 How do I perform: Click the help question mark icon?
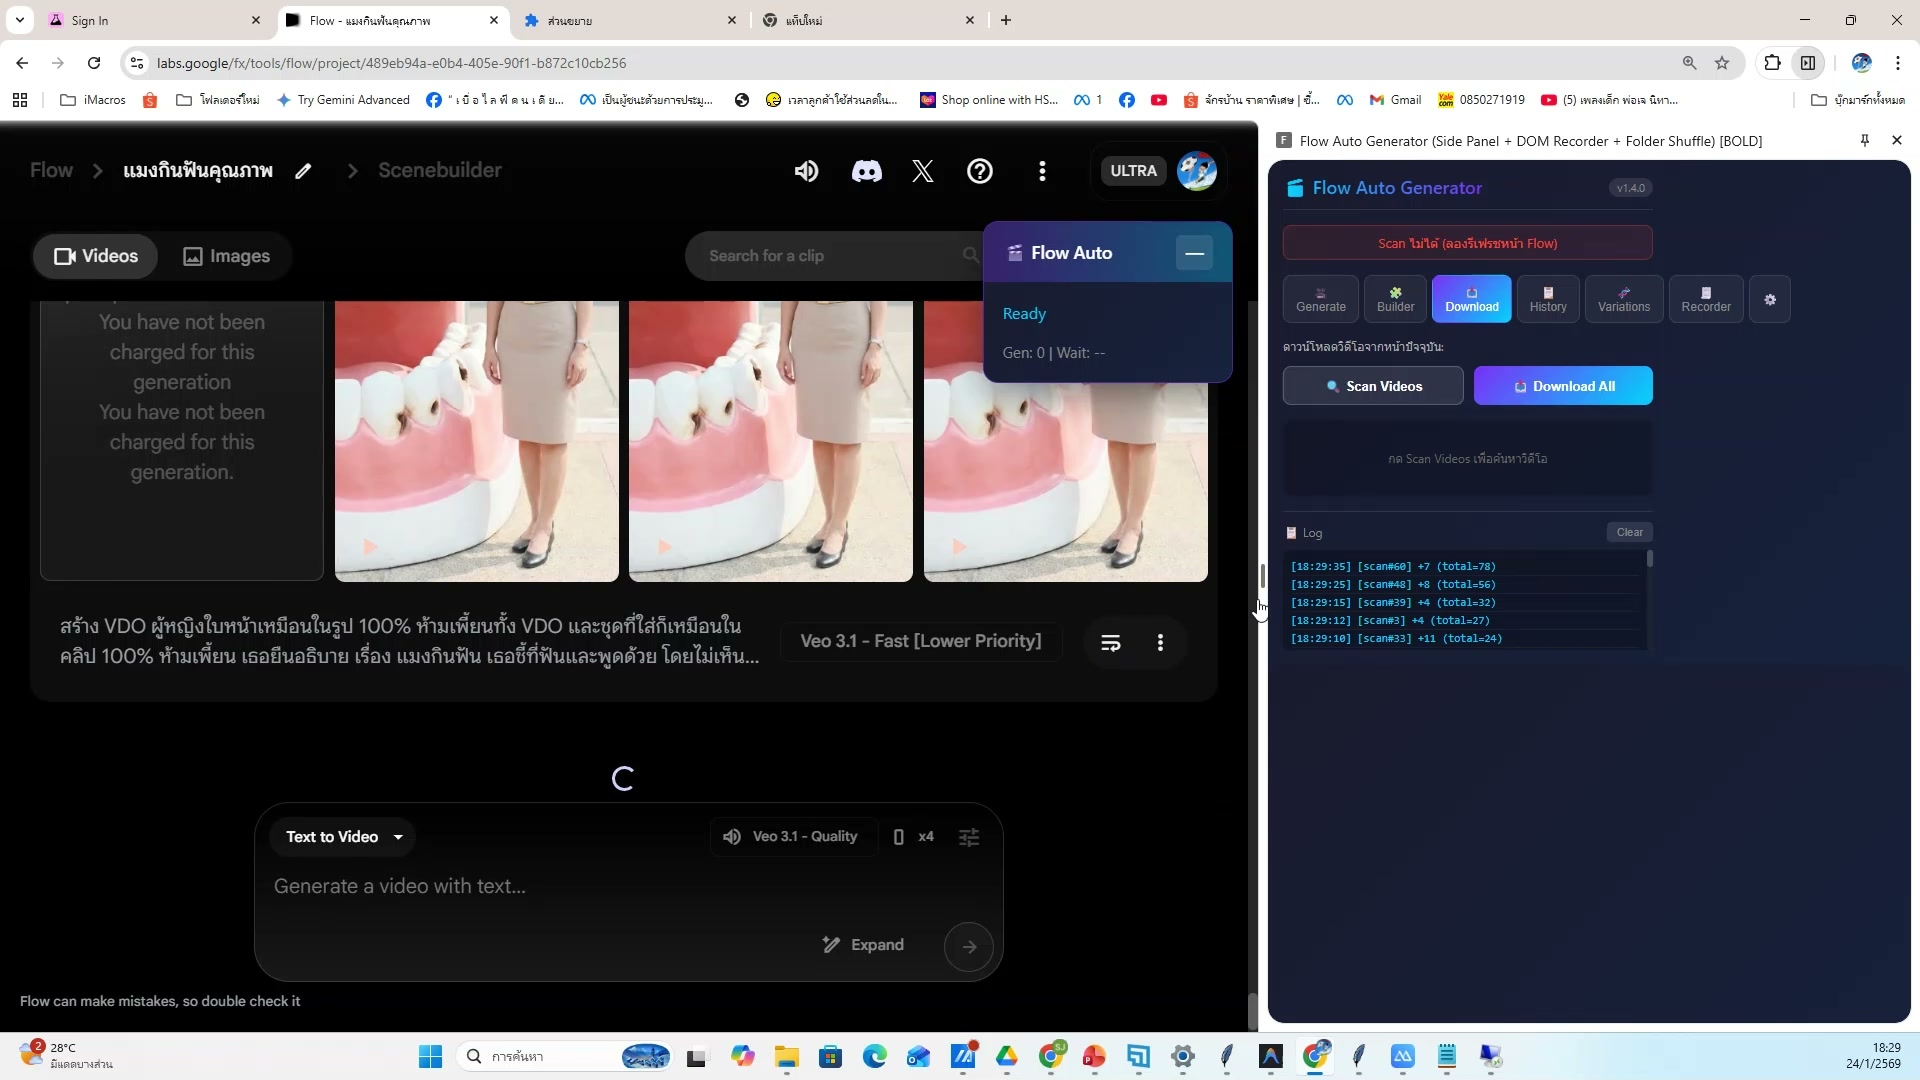pos(979,171)
